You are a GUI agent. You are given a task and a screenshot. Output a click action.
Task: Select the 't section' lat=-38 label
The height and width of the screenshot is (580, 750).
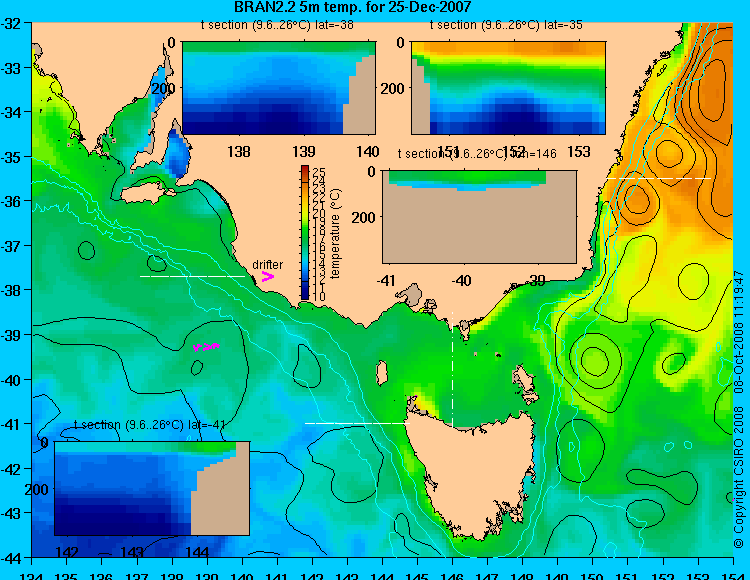click(x=277, y=25)
